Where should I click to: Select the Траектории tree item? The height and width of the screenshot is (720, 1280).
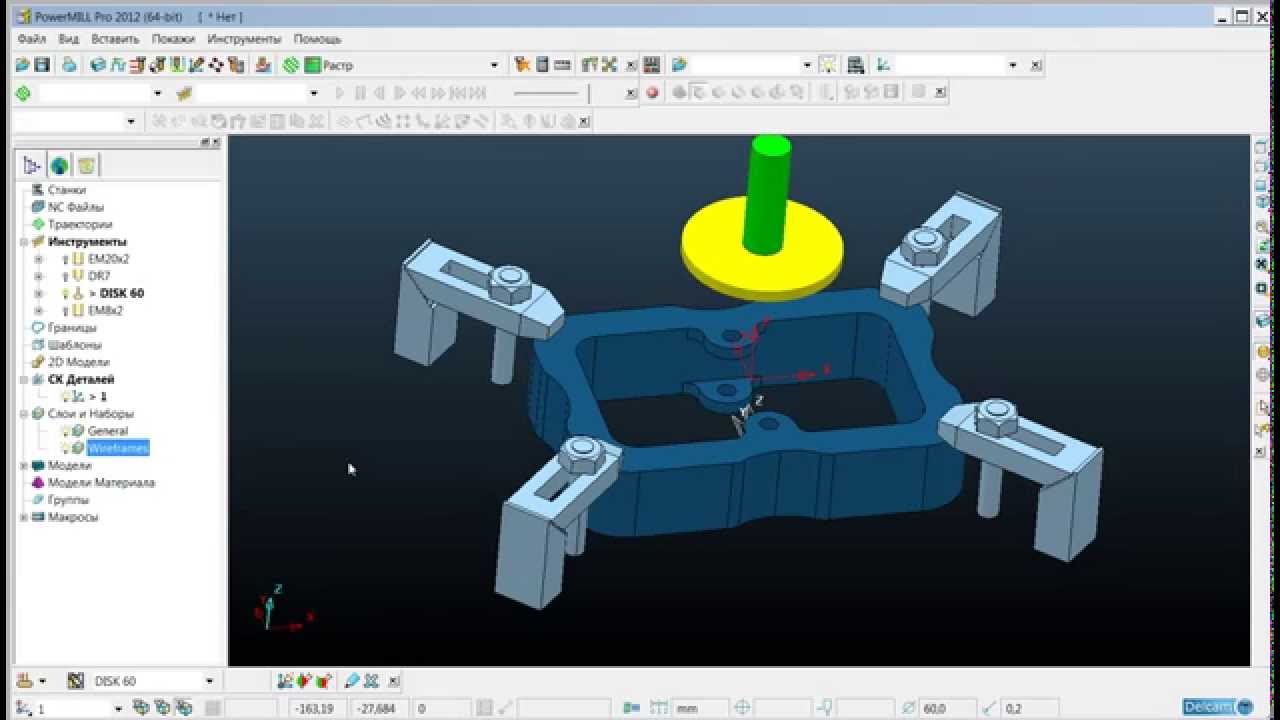(x=80, y=225)
